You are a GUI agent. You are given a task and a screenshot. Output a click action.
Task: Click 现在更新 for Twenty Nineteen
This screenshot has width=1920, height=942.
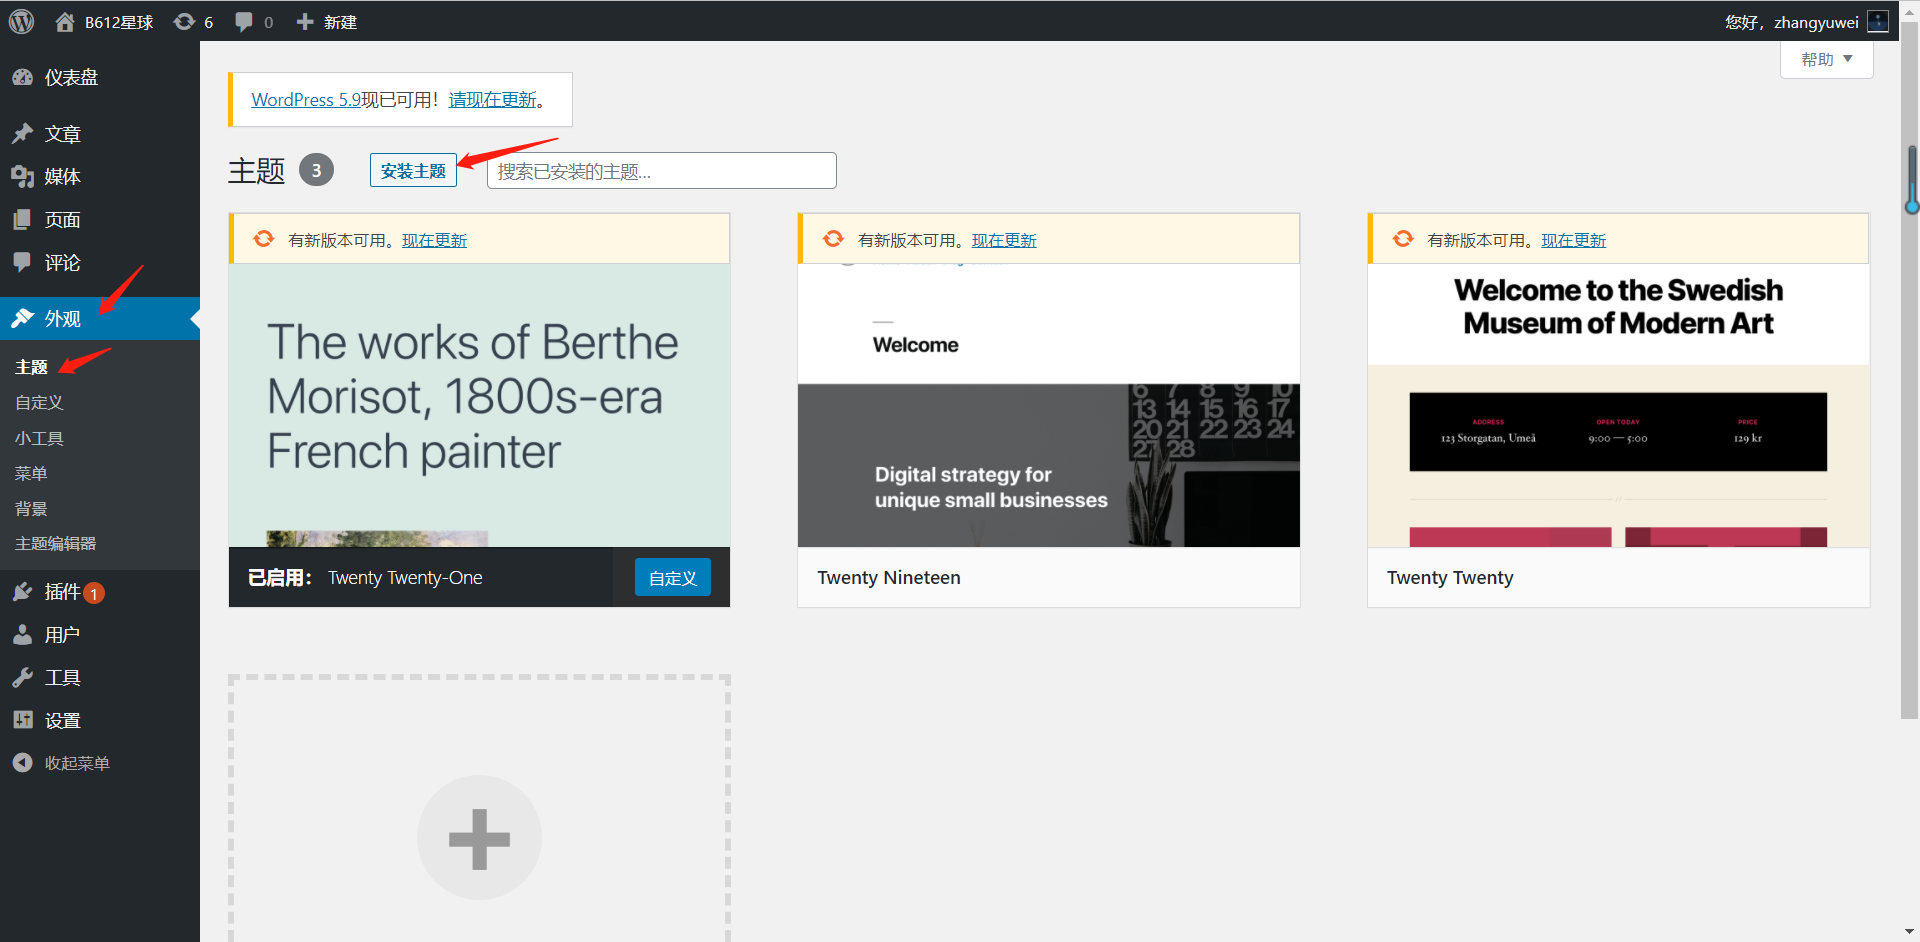1004,240
